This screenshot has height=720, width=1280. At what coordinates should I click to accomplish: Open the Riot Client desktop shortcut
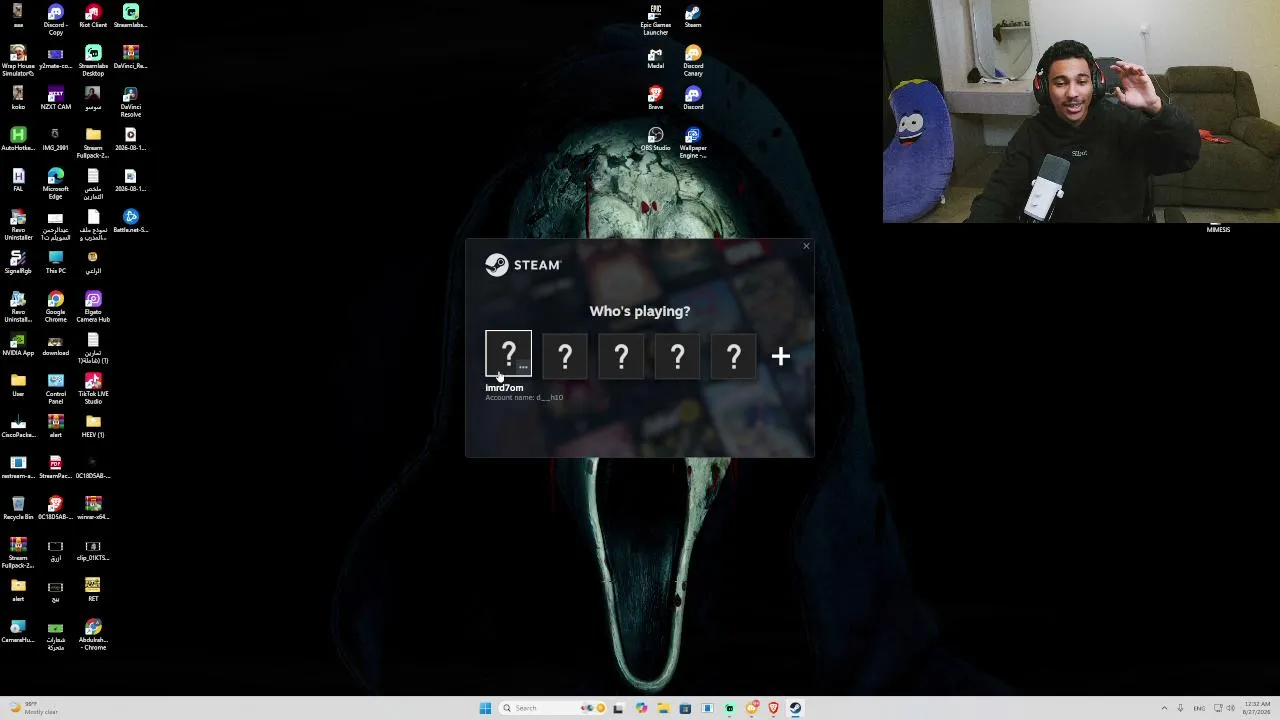click(93, 17)
